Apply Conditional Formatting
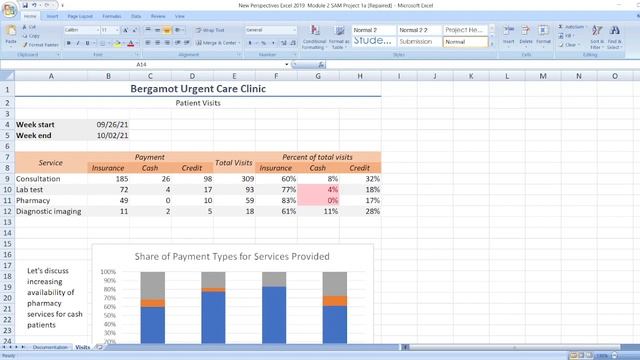 (314, 37)
